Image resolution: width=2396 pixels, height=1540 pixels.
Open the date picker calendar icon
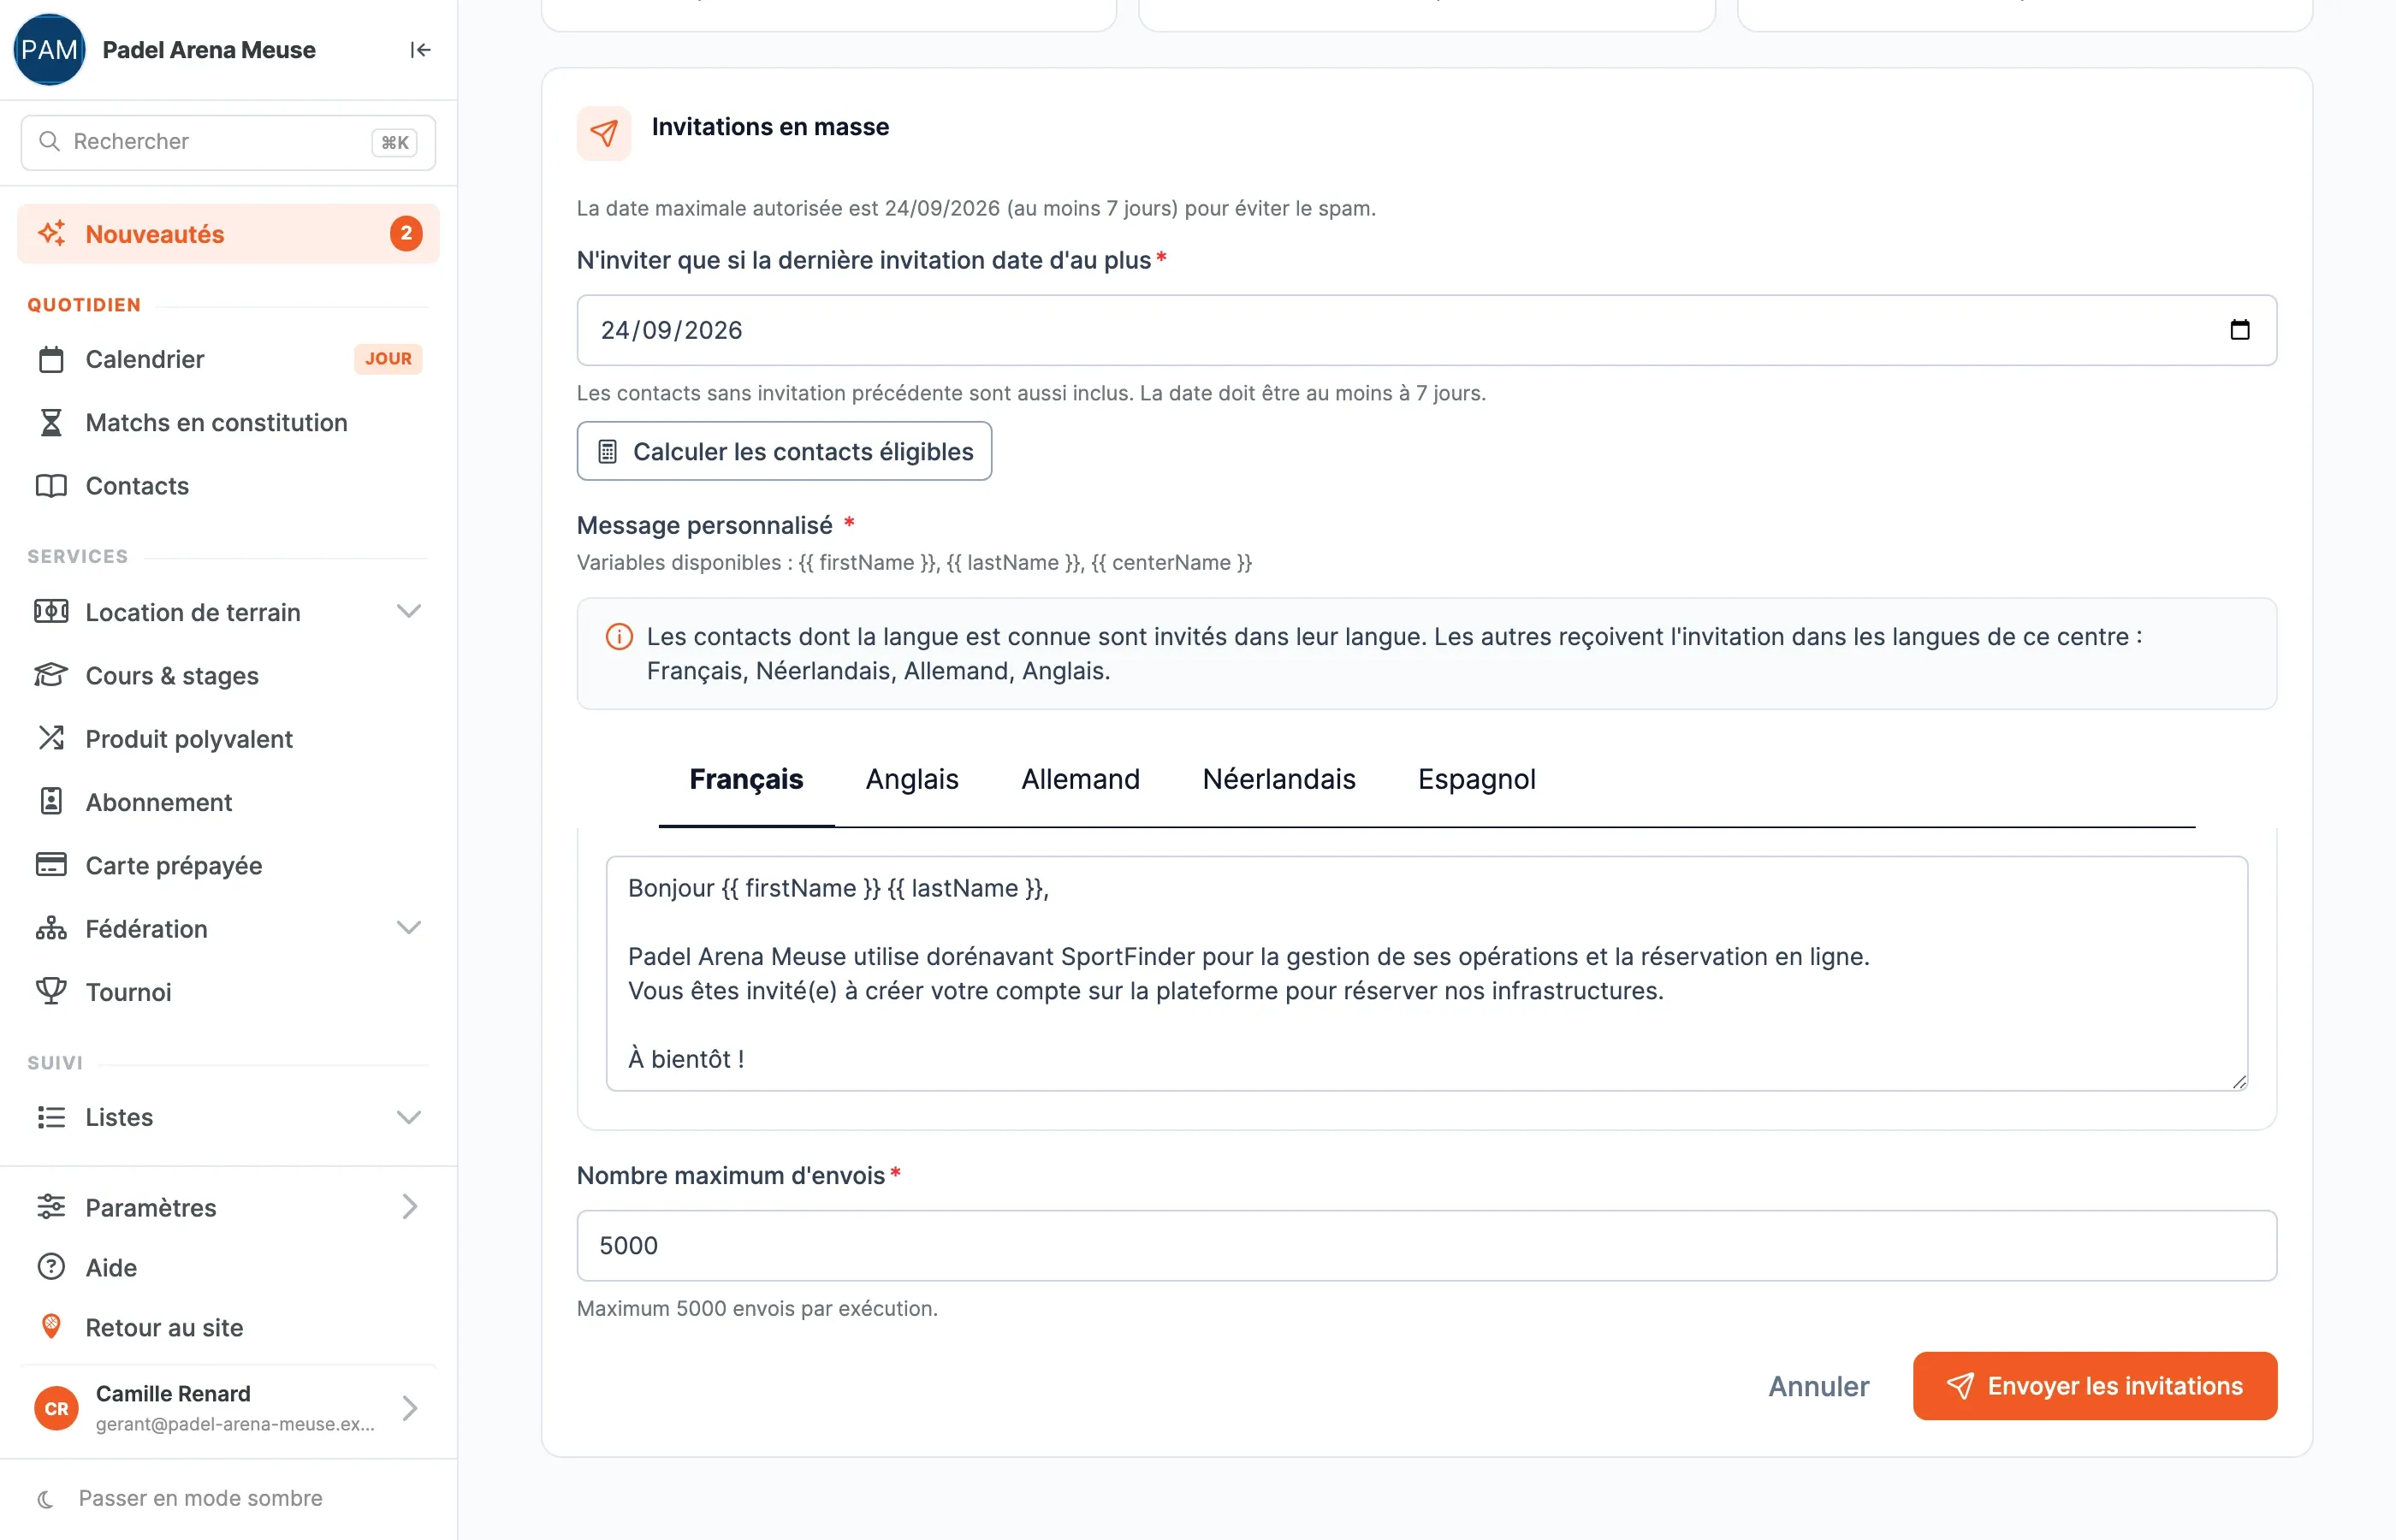click(2240, 330)
